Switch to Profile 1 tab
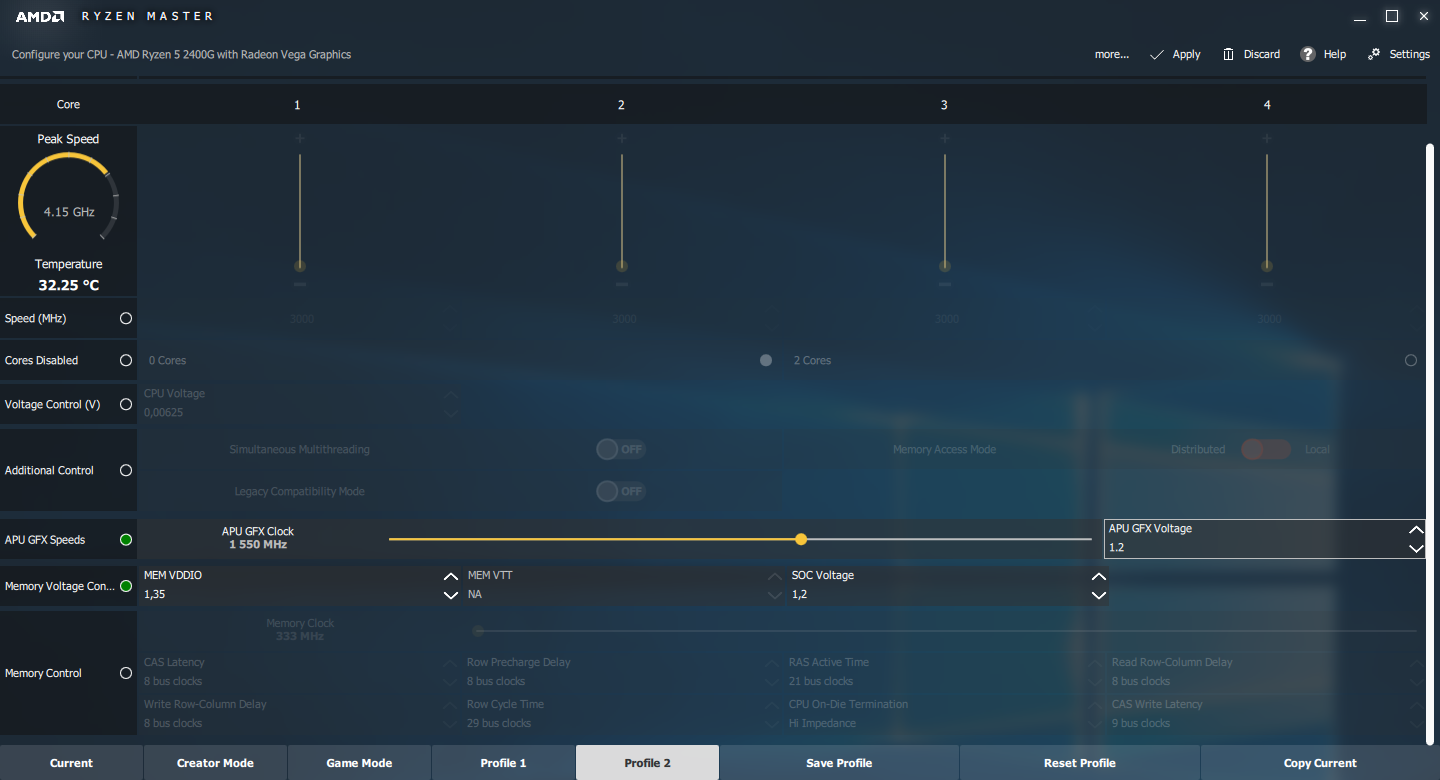Screen dimensions: 1440x780 [x=503, y=763]
